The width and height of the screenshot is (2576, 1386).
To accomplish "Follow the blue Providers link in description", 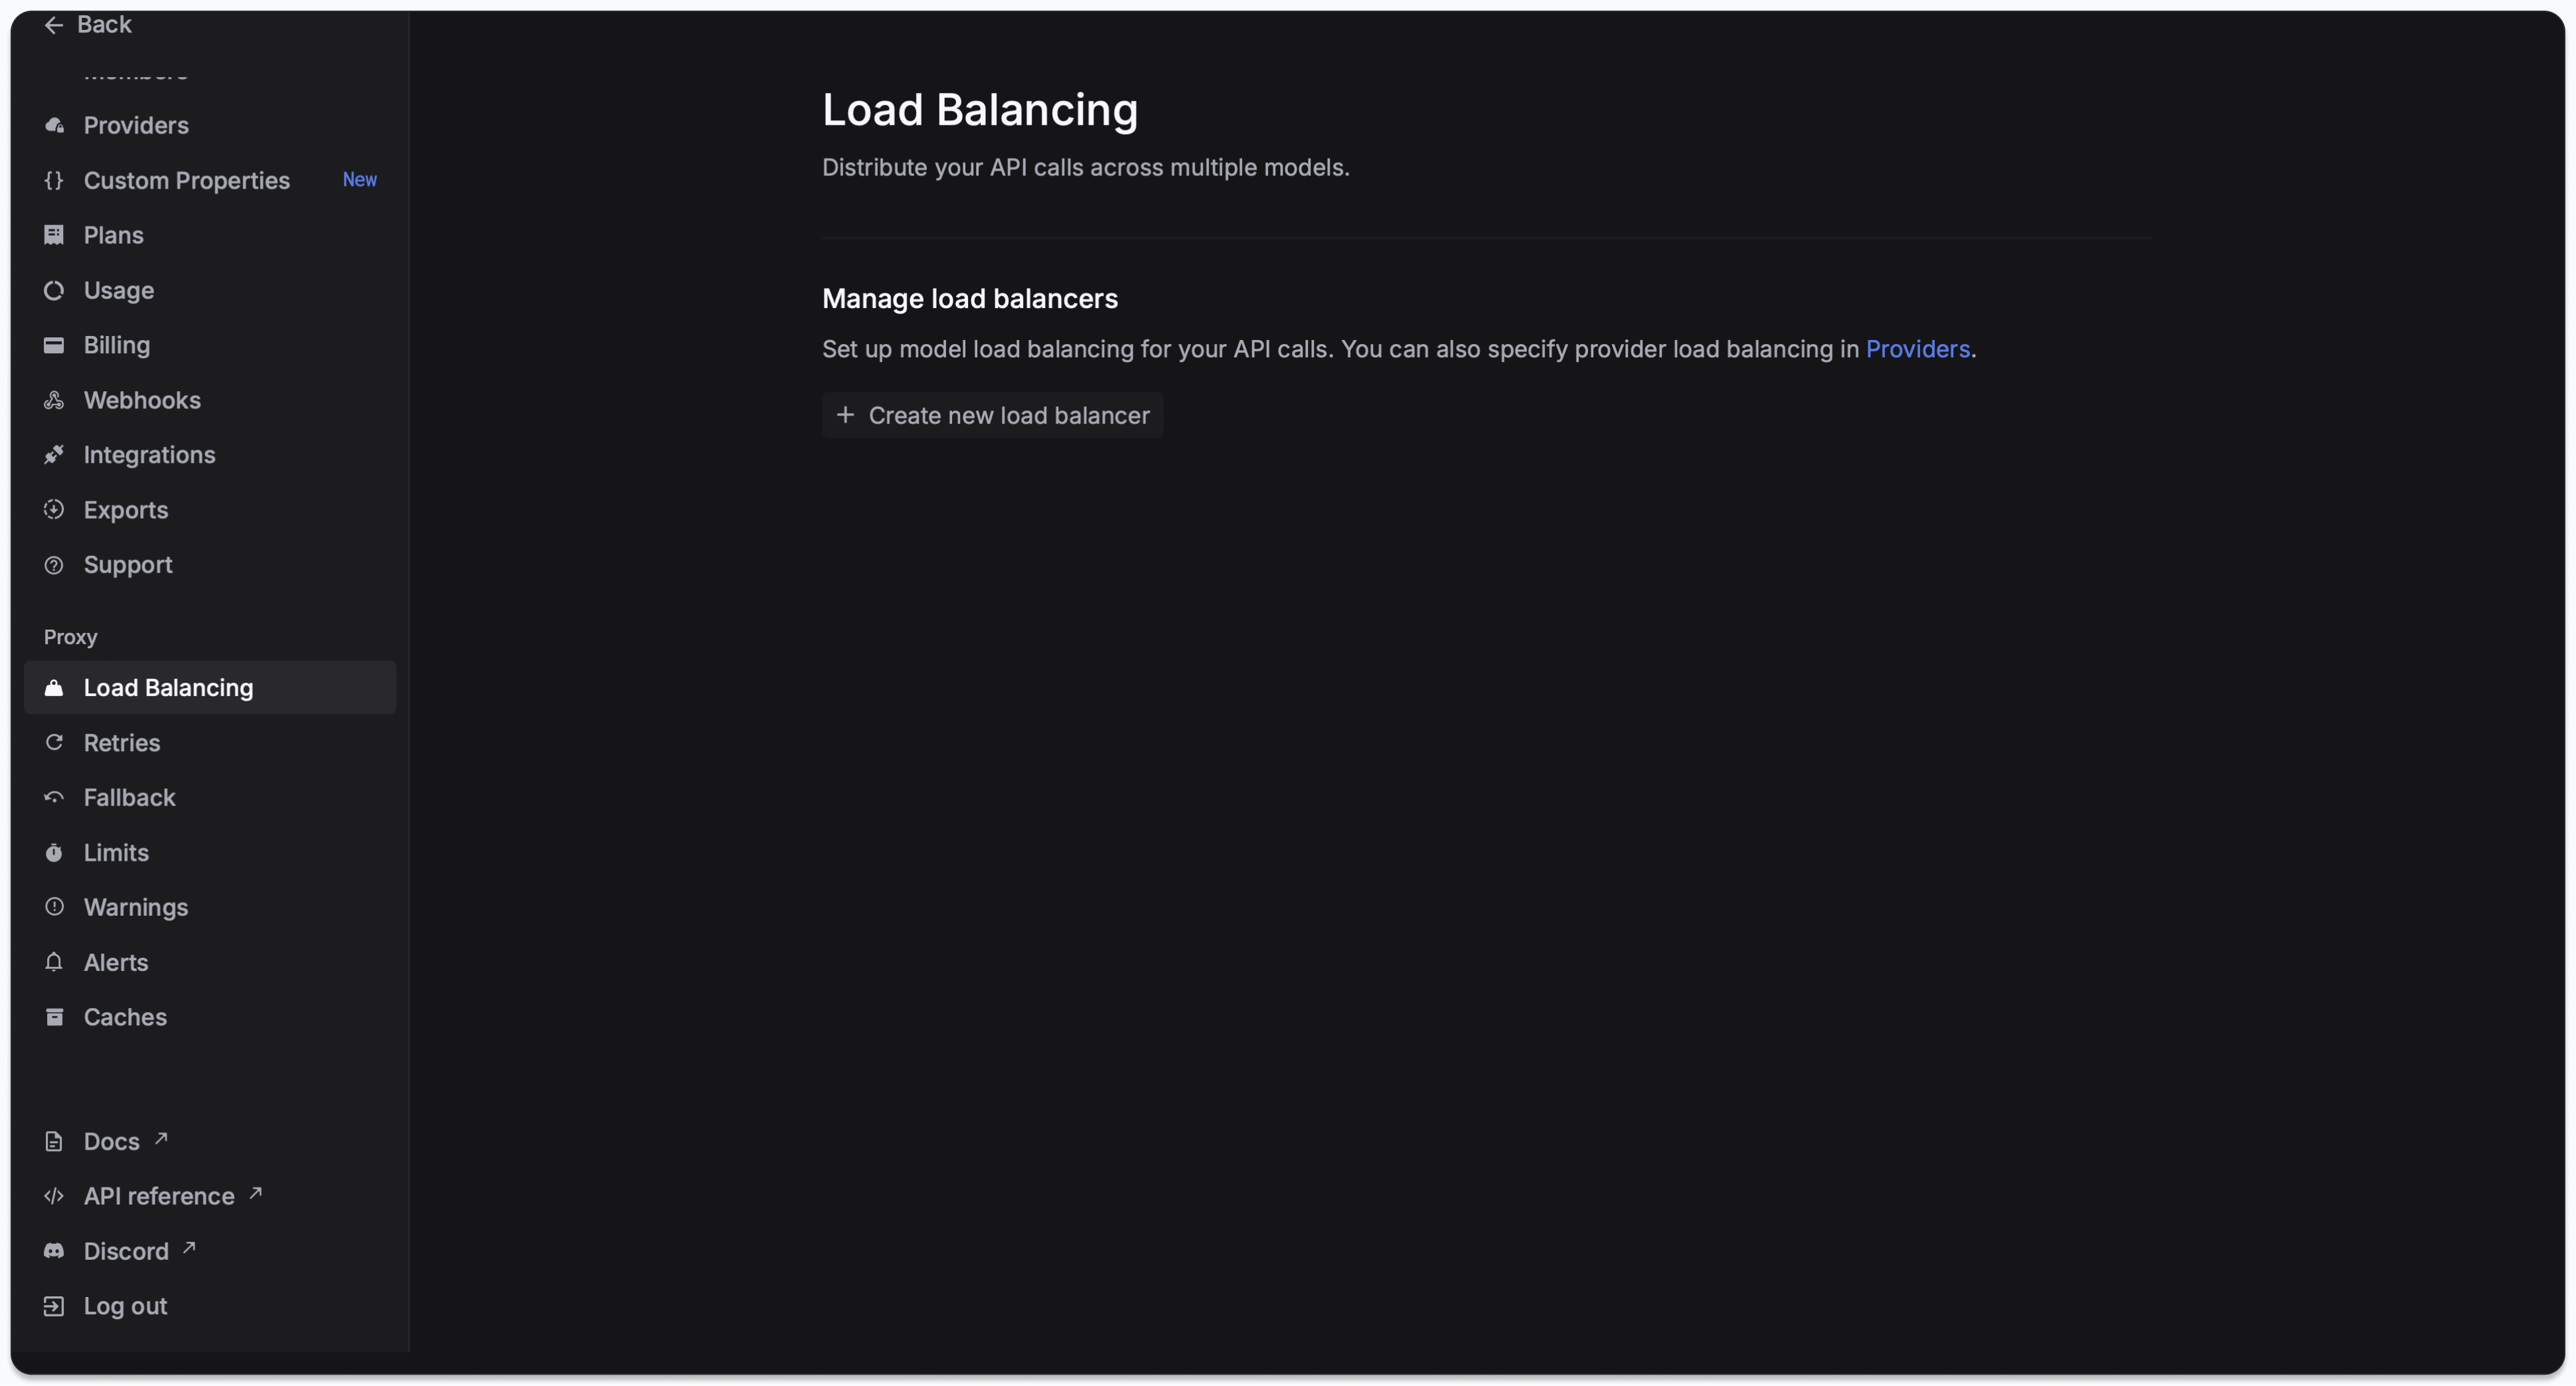I will pos(1917,349).
